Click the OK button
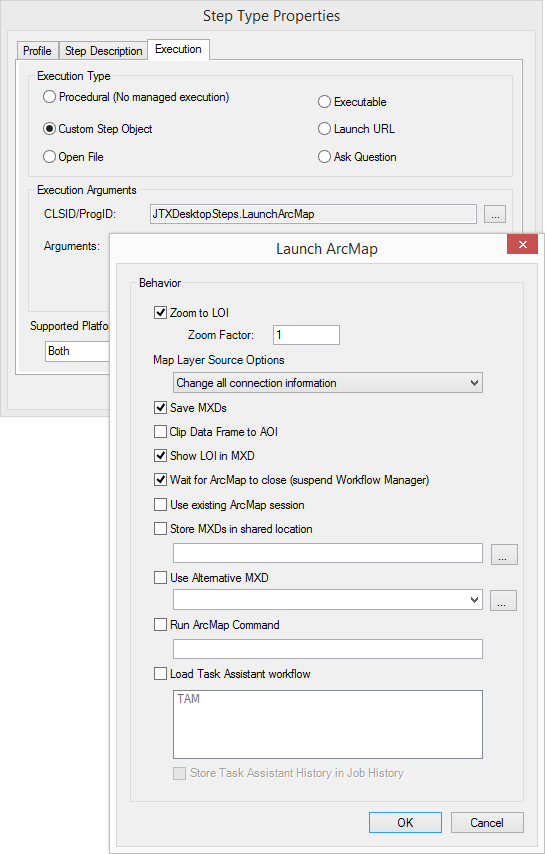This screenshot has height=854, width=545. click(405, 822)
